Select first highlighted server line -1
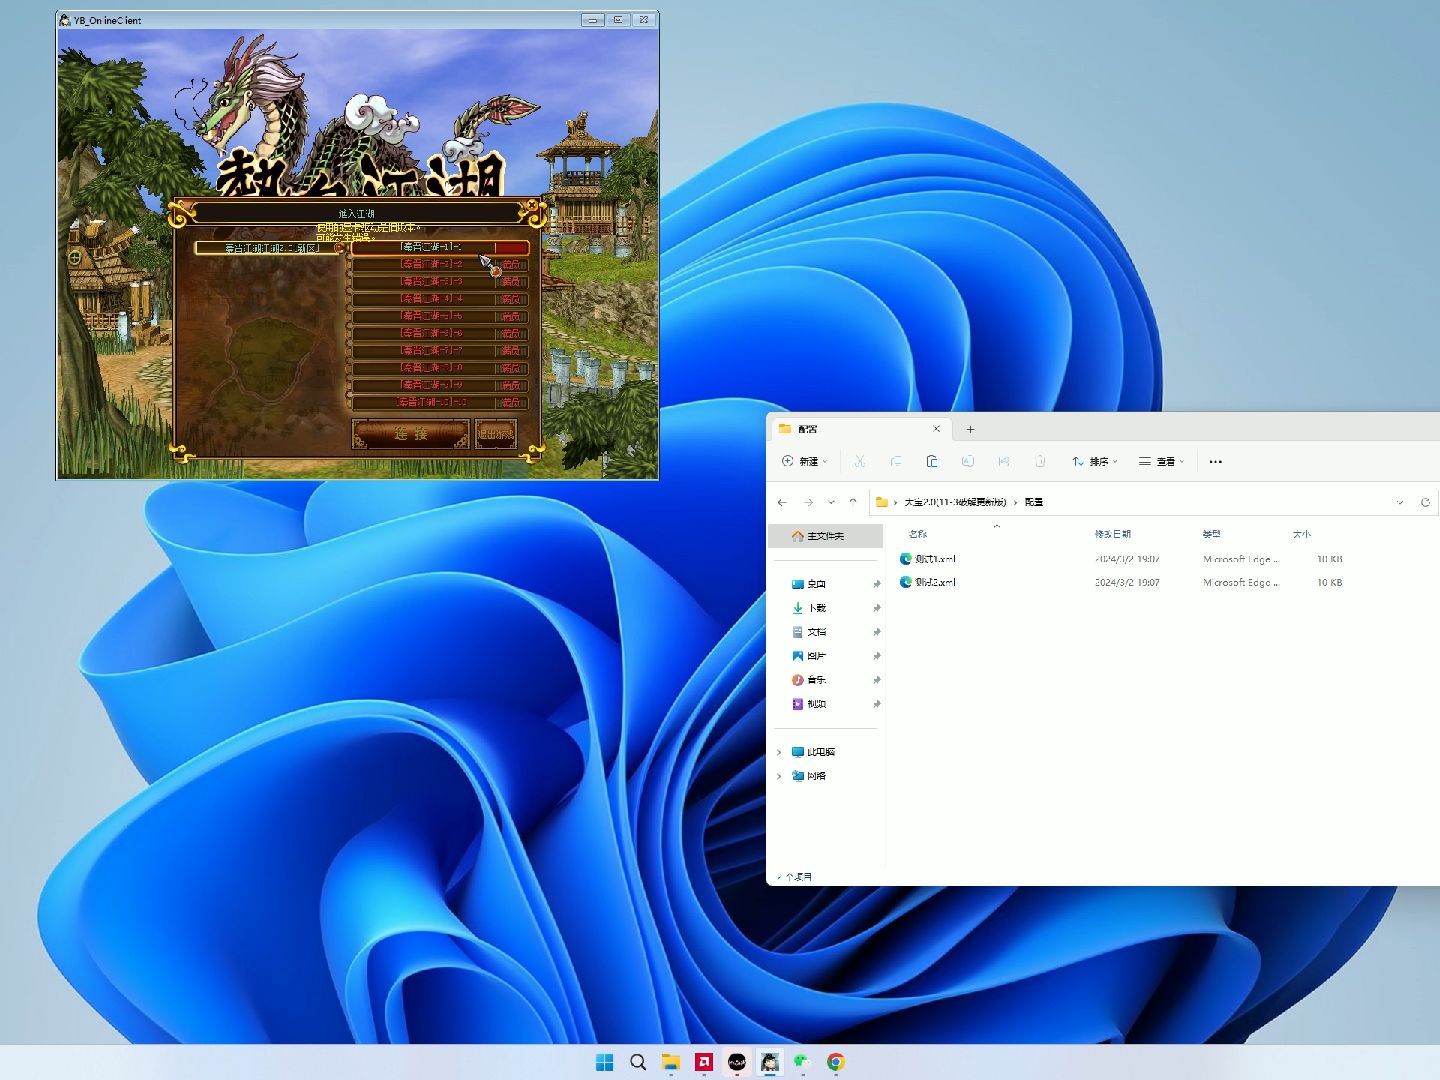 (440, 247)
